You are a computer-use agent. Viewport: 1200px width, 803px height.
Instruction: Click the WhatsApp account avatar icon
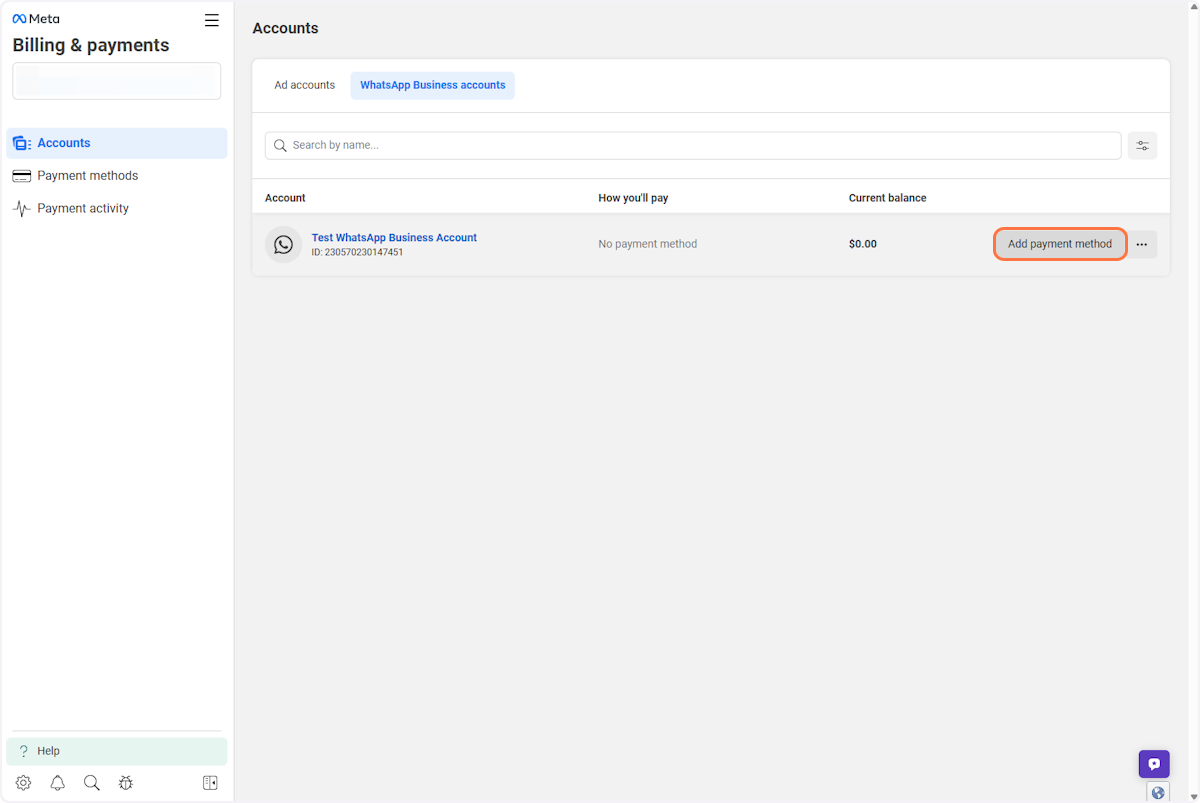[283, 244]
